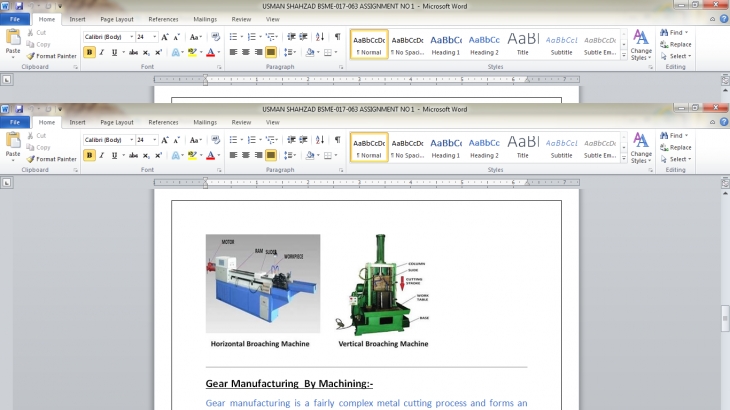Click Multilevel List icon in front window
This screenshot has height=410, width=730.
click(270, 140)
